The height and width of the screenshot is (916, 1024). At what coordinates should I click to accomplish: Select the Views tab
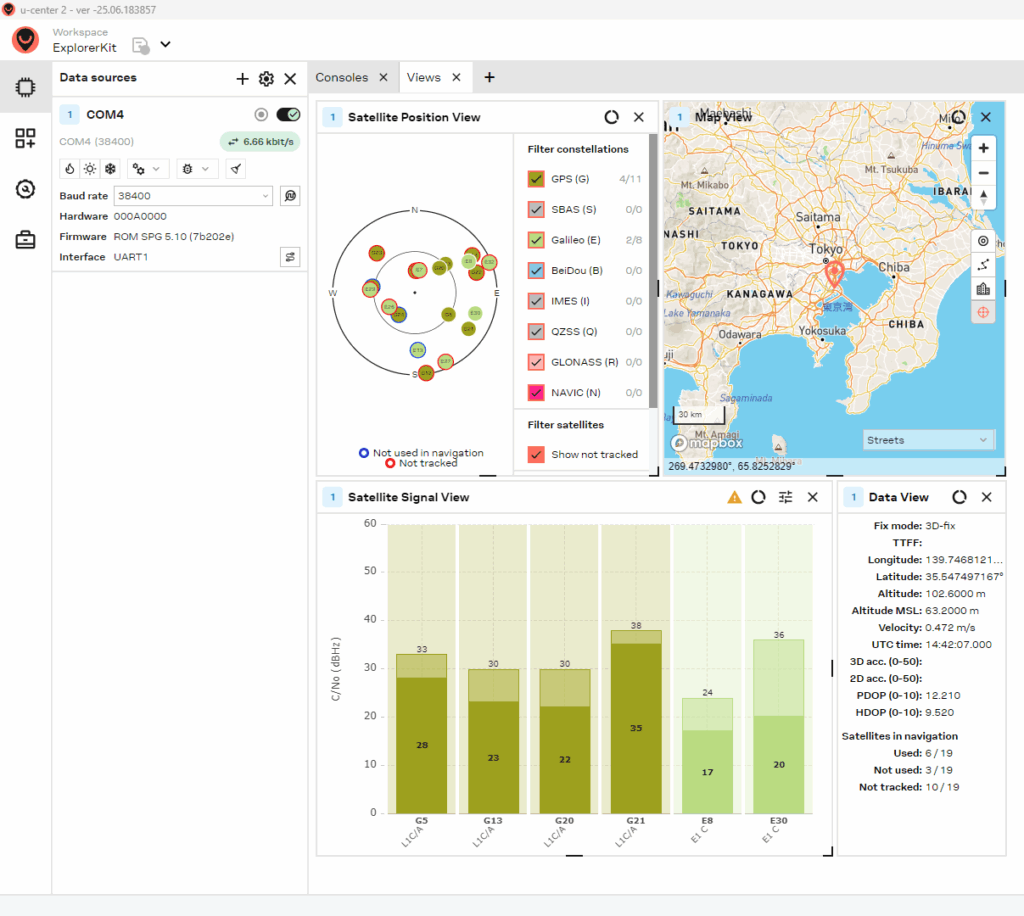point(424,78)
